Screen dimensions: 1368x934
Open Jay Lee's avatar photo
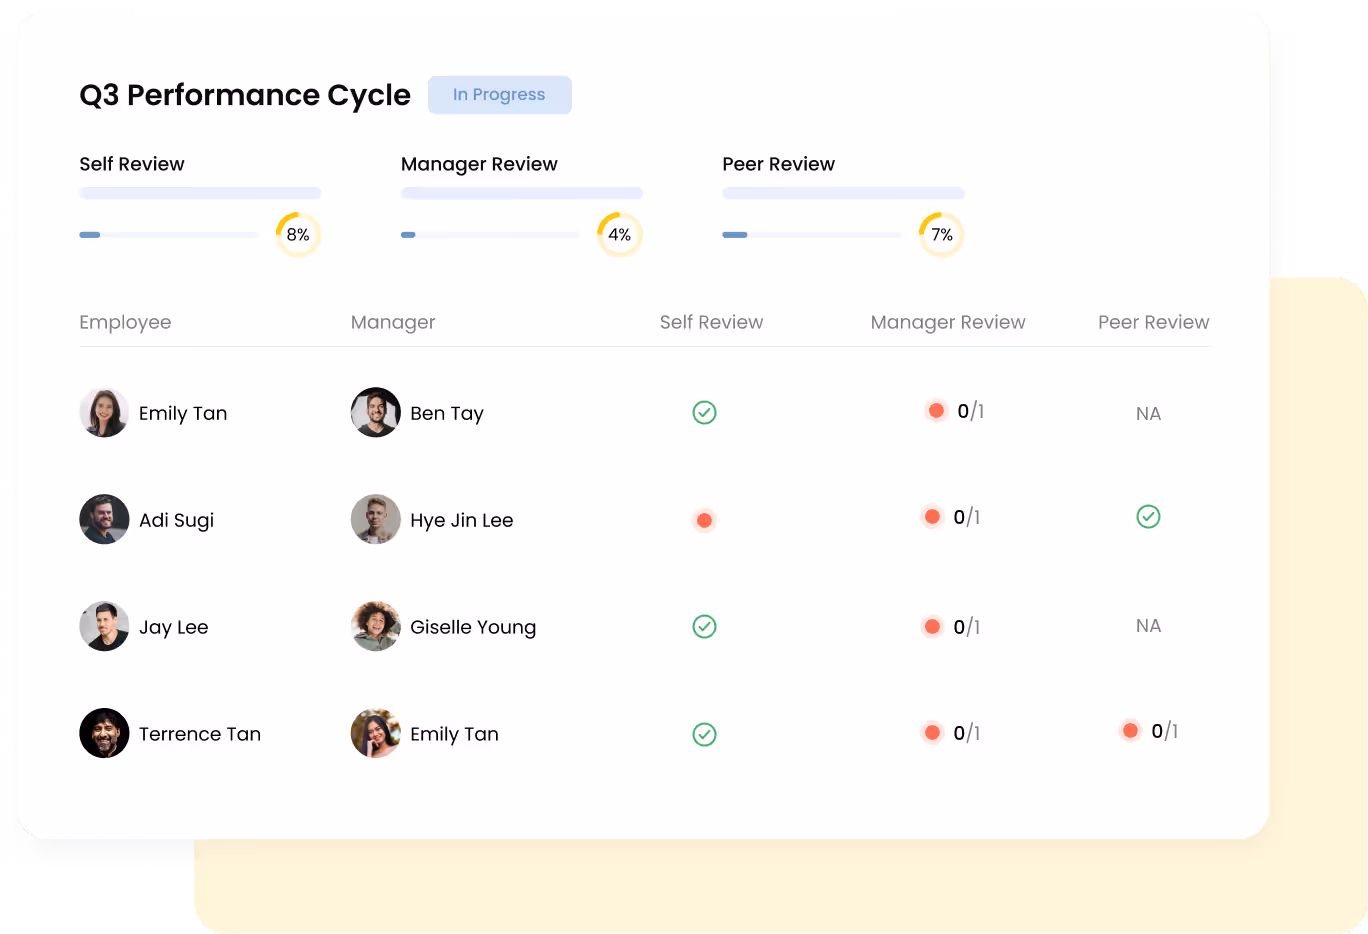pyautogui.click(x=104, y=626)
